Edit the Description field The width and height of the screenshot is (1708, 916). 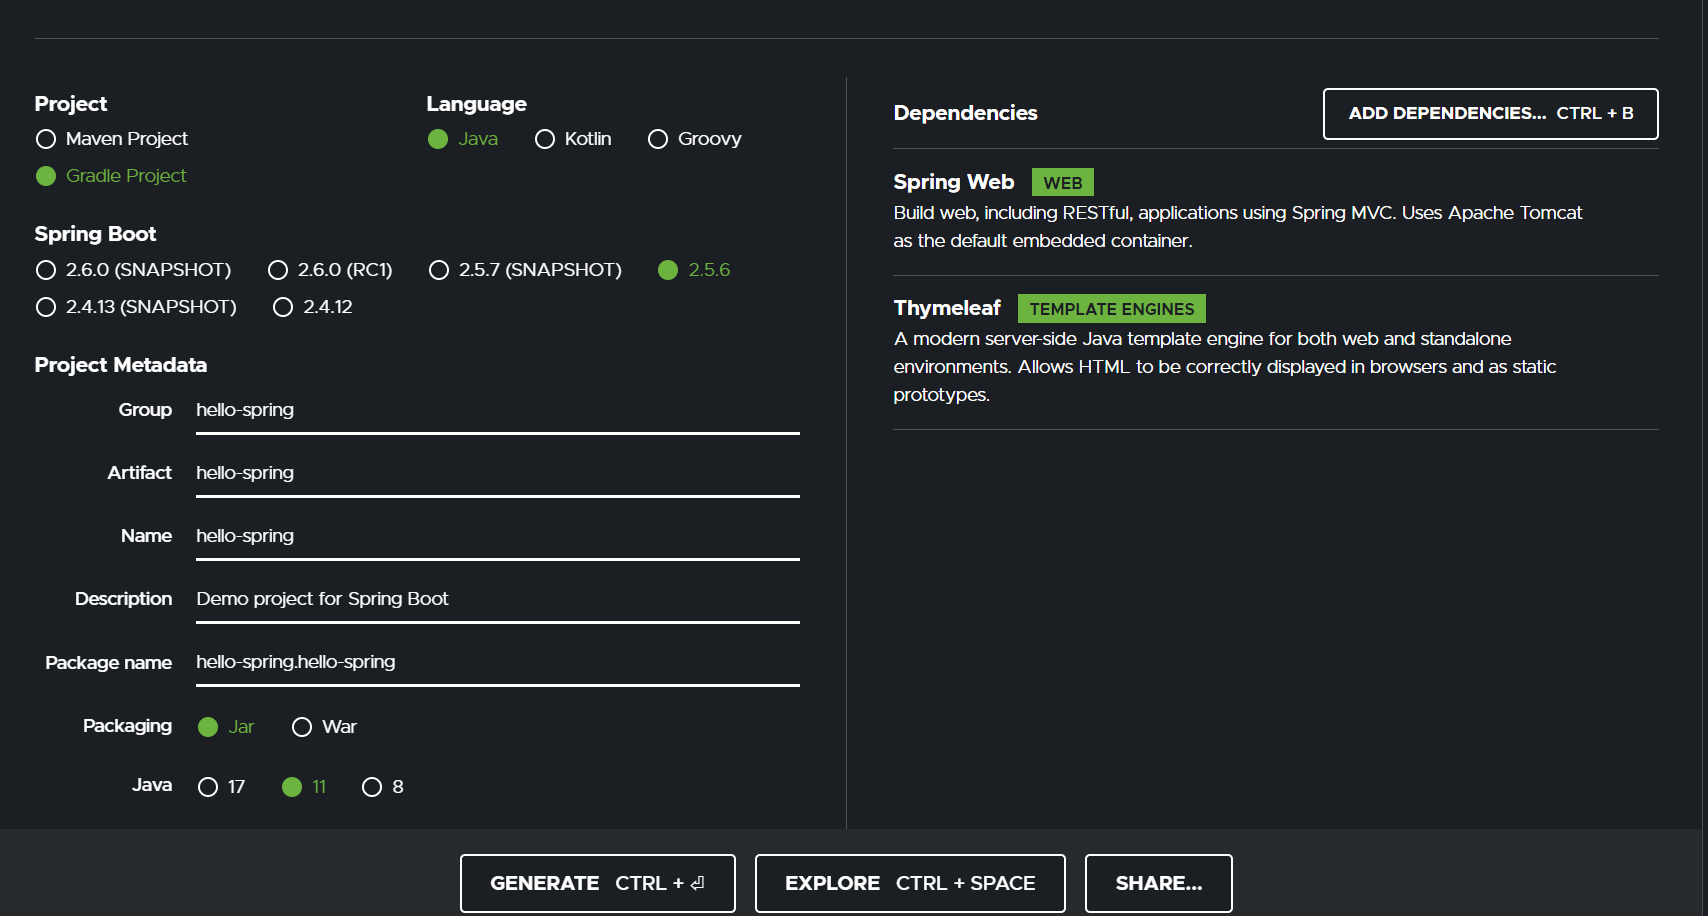498,600
